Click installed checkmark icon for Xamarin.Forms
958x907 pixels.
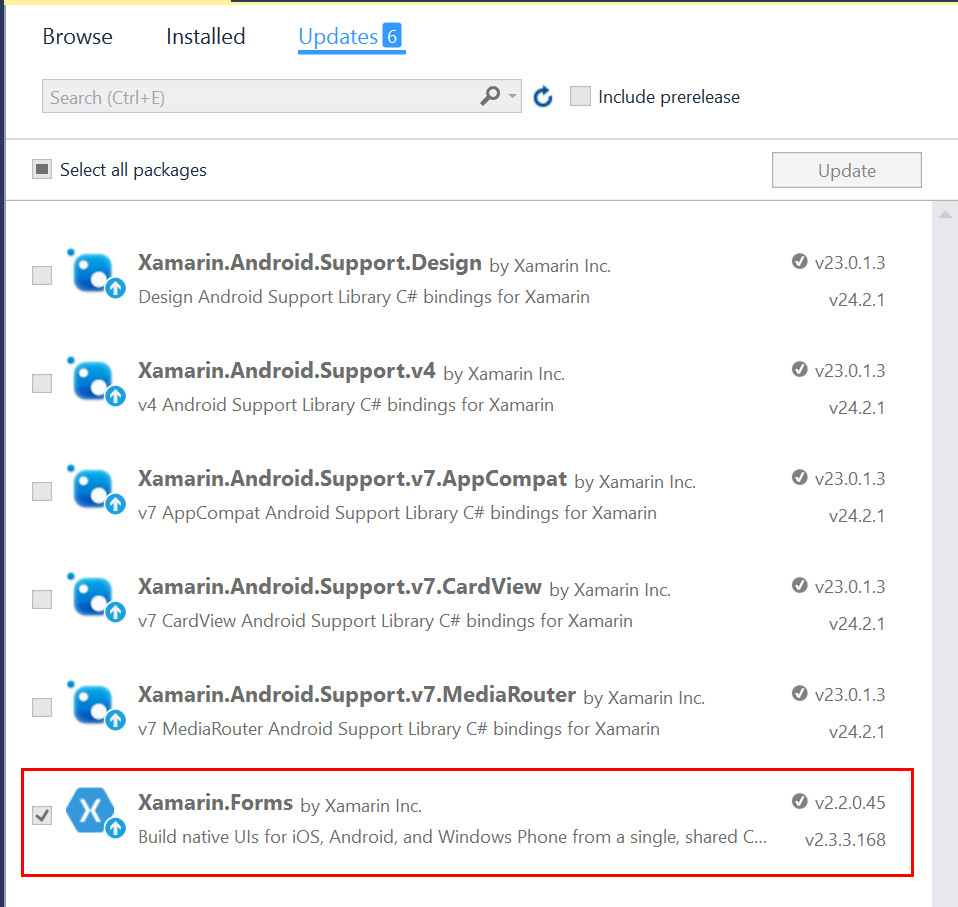coord(799,801)
